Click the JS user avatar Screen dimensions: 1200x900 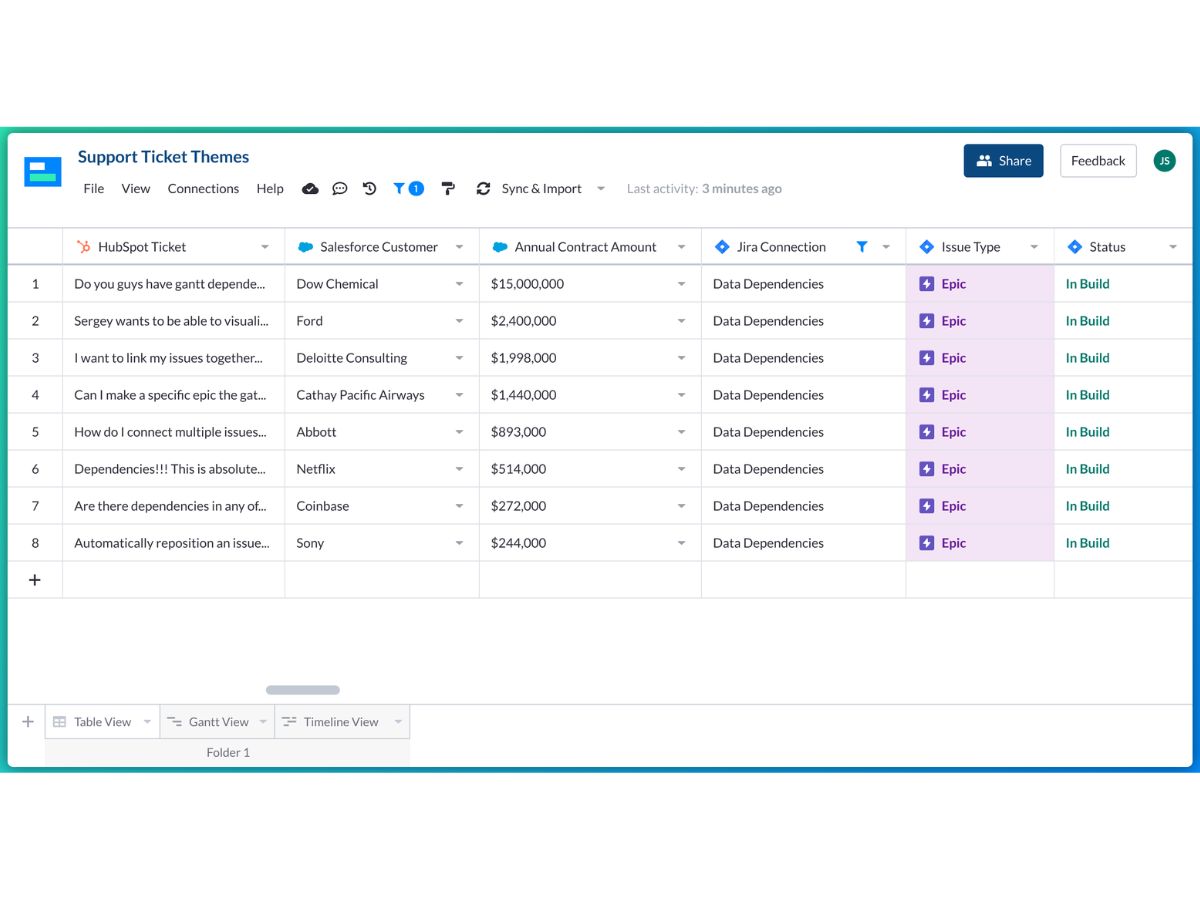[x=1164, y=161]
